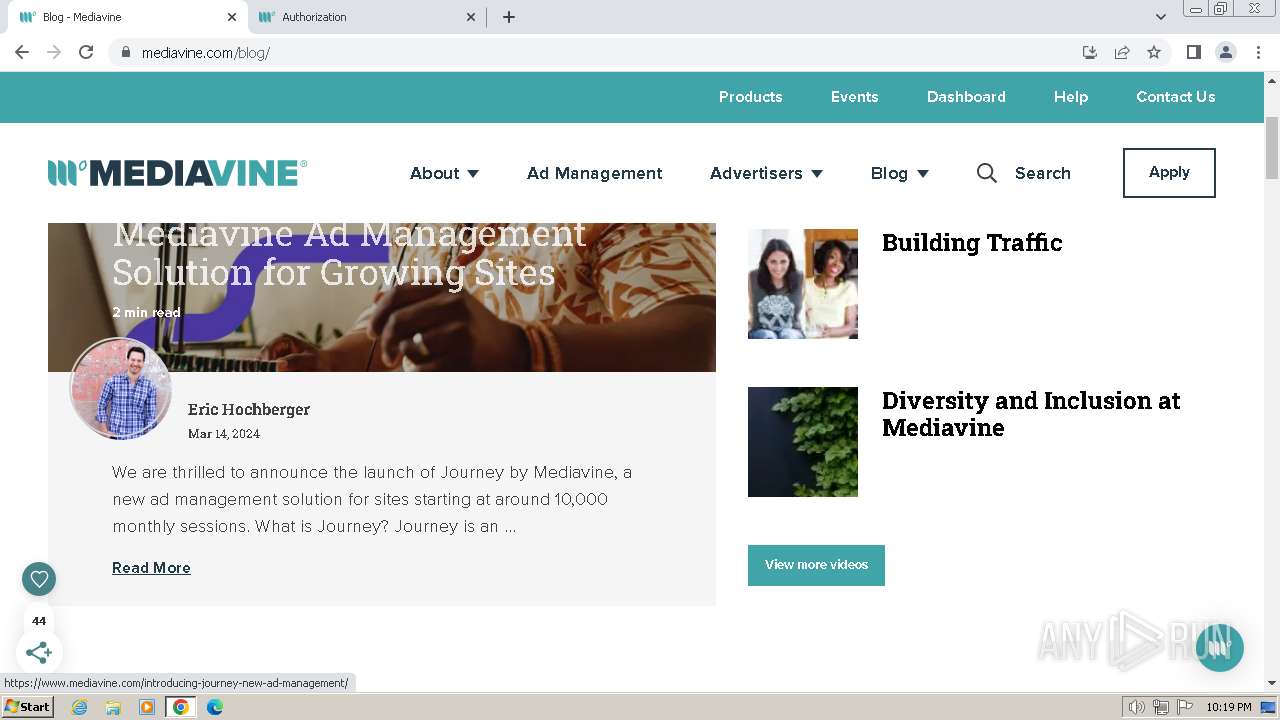Viewport: 1280px width, 720px height.
Task: Open Ad Management page
Action: (x=594, y=173)
